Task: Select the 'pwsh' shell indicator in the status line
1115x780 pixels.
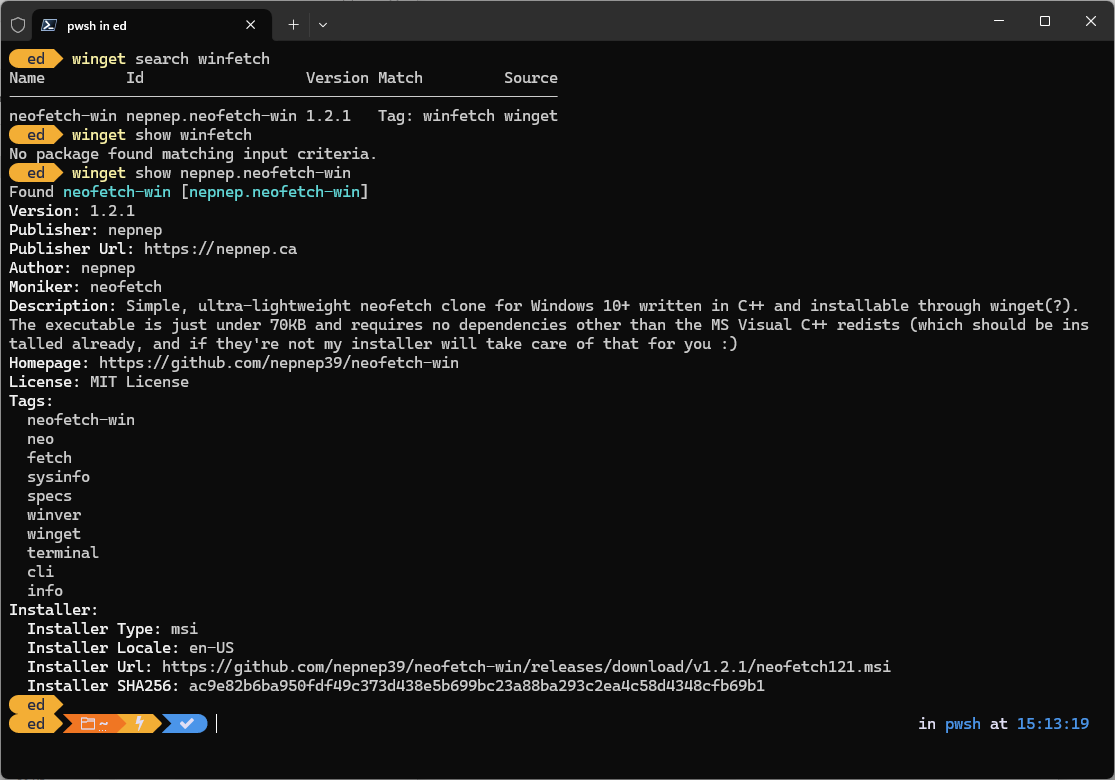Action: click(962, 723)
